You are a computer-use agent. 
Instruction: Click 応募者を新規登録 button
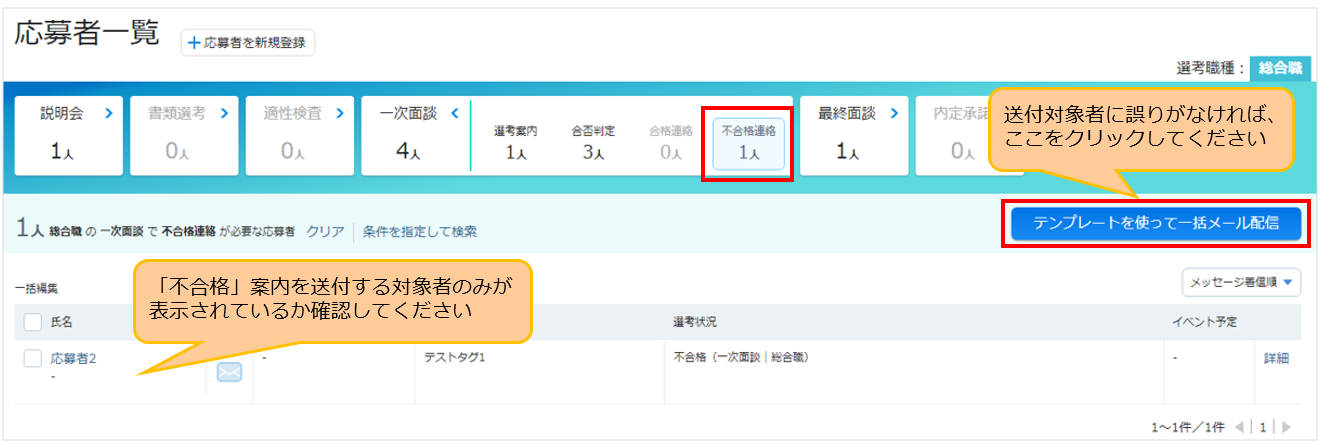coord(249,43)
